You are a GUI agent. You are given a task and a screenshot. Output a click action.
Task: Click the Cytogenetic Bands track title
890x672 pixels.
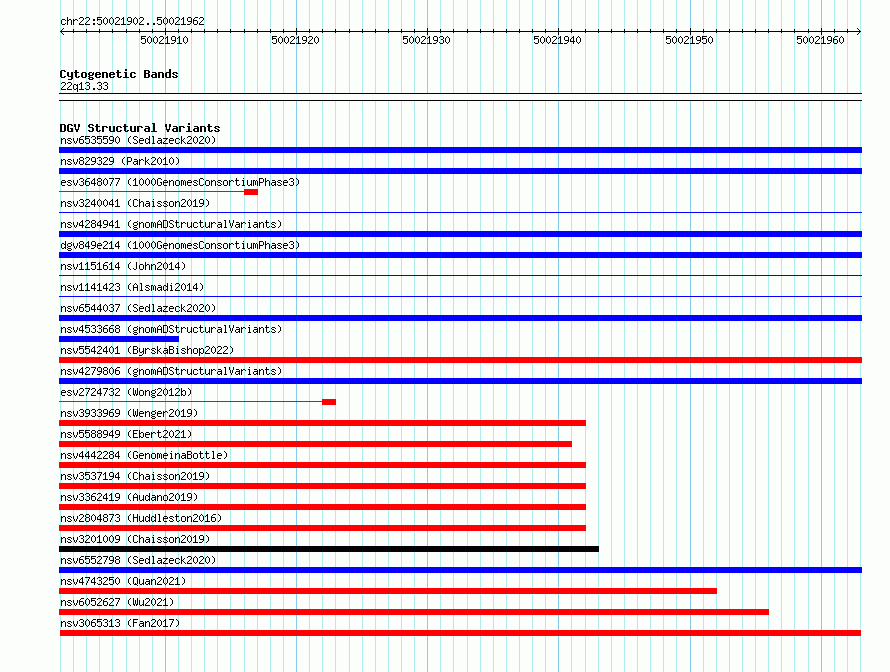119,74
